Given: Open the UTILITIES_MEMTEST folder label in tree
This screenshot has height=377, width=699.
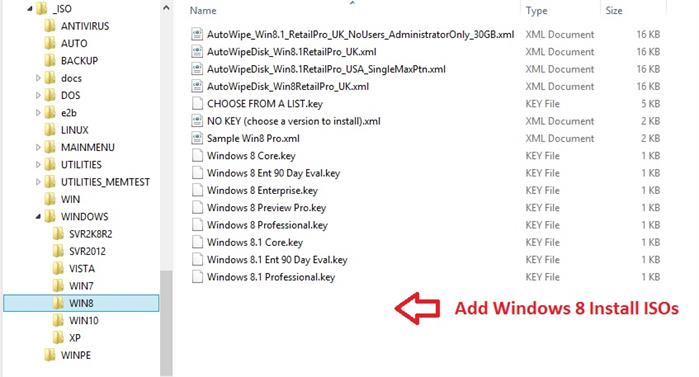Looking at the screenshot, I should [105, 182].
